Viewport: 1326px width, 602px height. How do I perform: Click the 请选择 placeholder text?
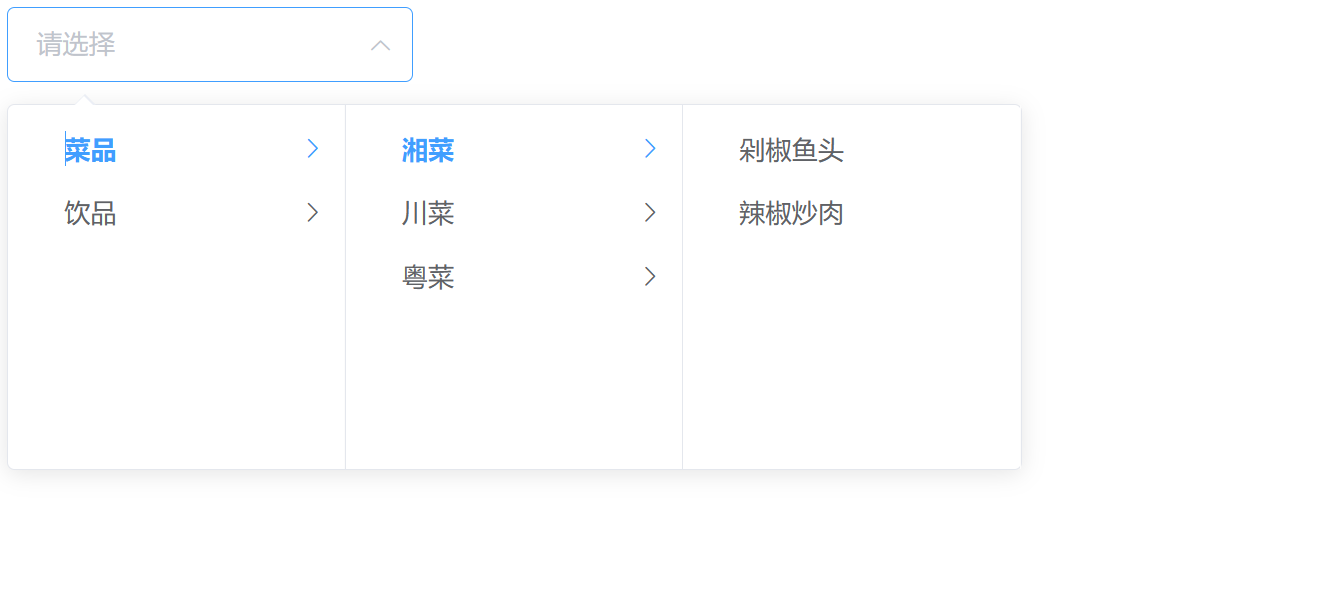(76, 45)
